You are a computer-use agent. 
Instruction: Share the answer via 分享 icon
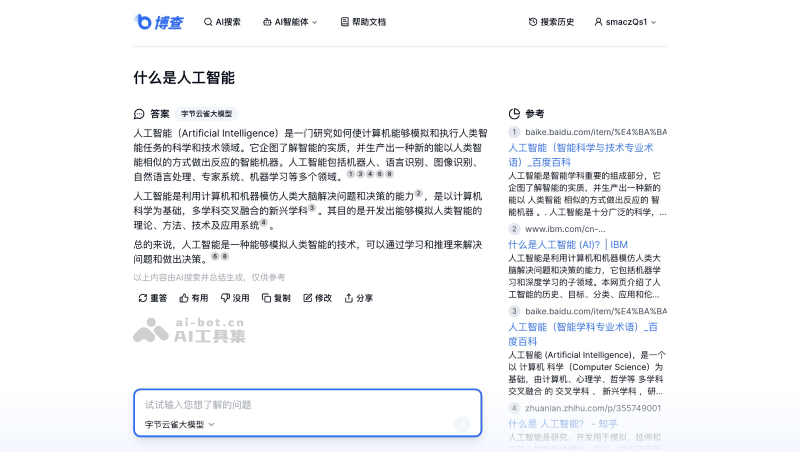point(349,298)
